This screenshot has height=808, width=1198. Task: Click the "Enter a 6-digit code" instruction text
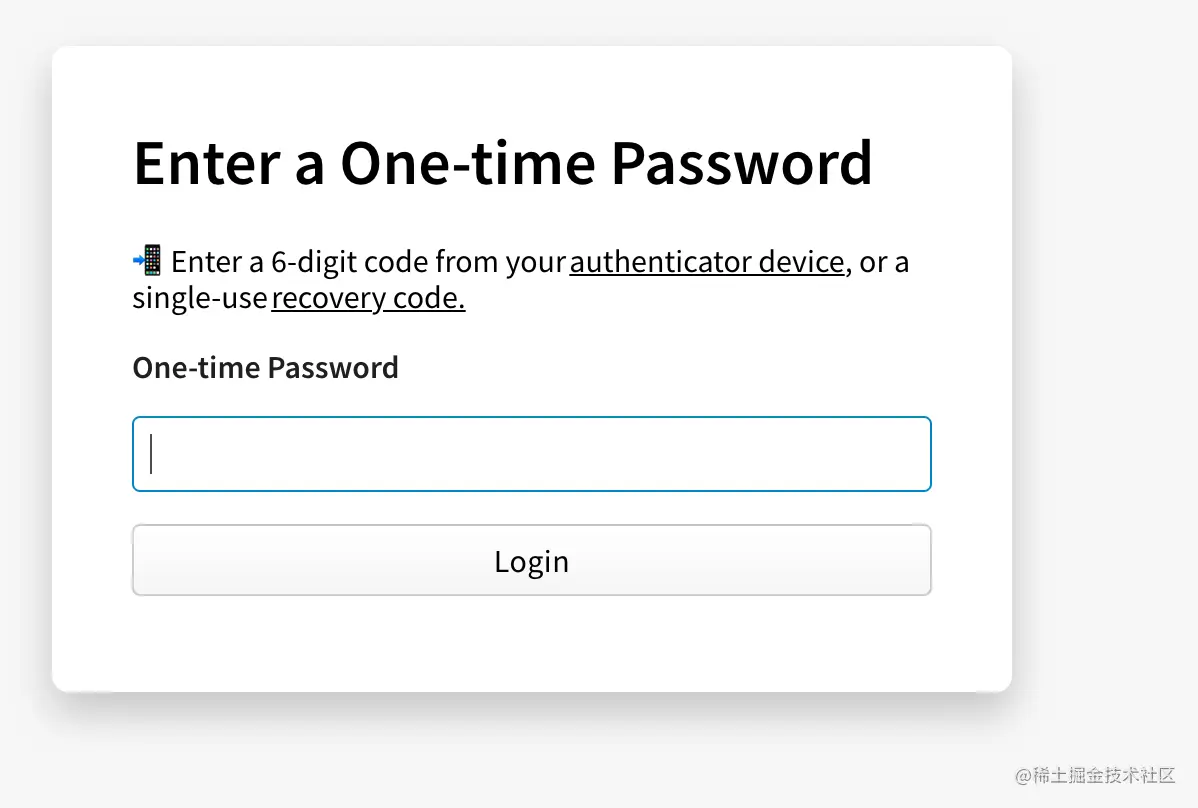click(301, 262)
